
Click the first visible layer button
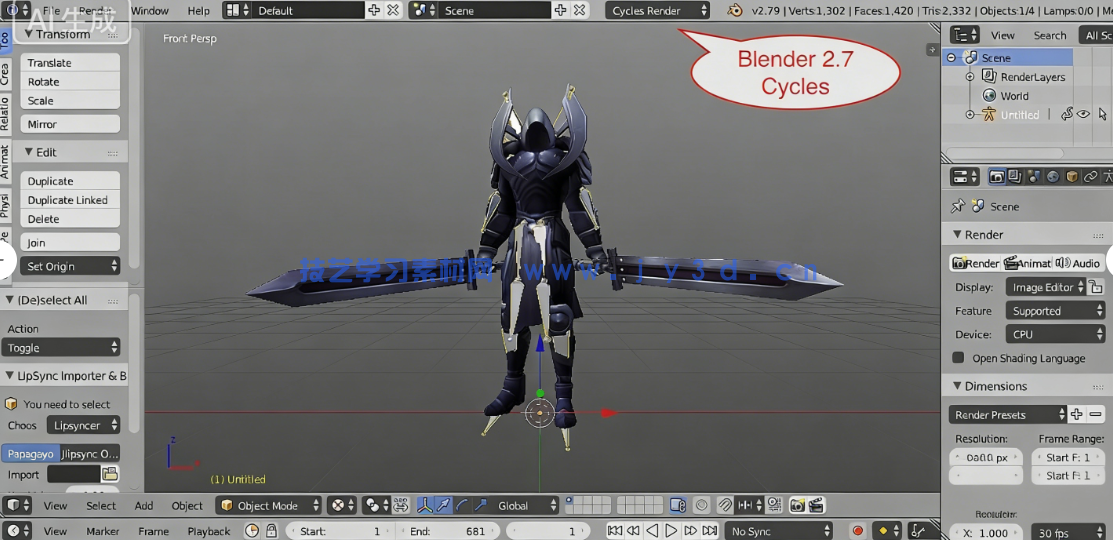pos(571,501)
